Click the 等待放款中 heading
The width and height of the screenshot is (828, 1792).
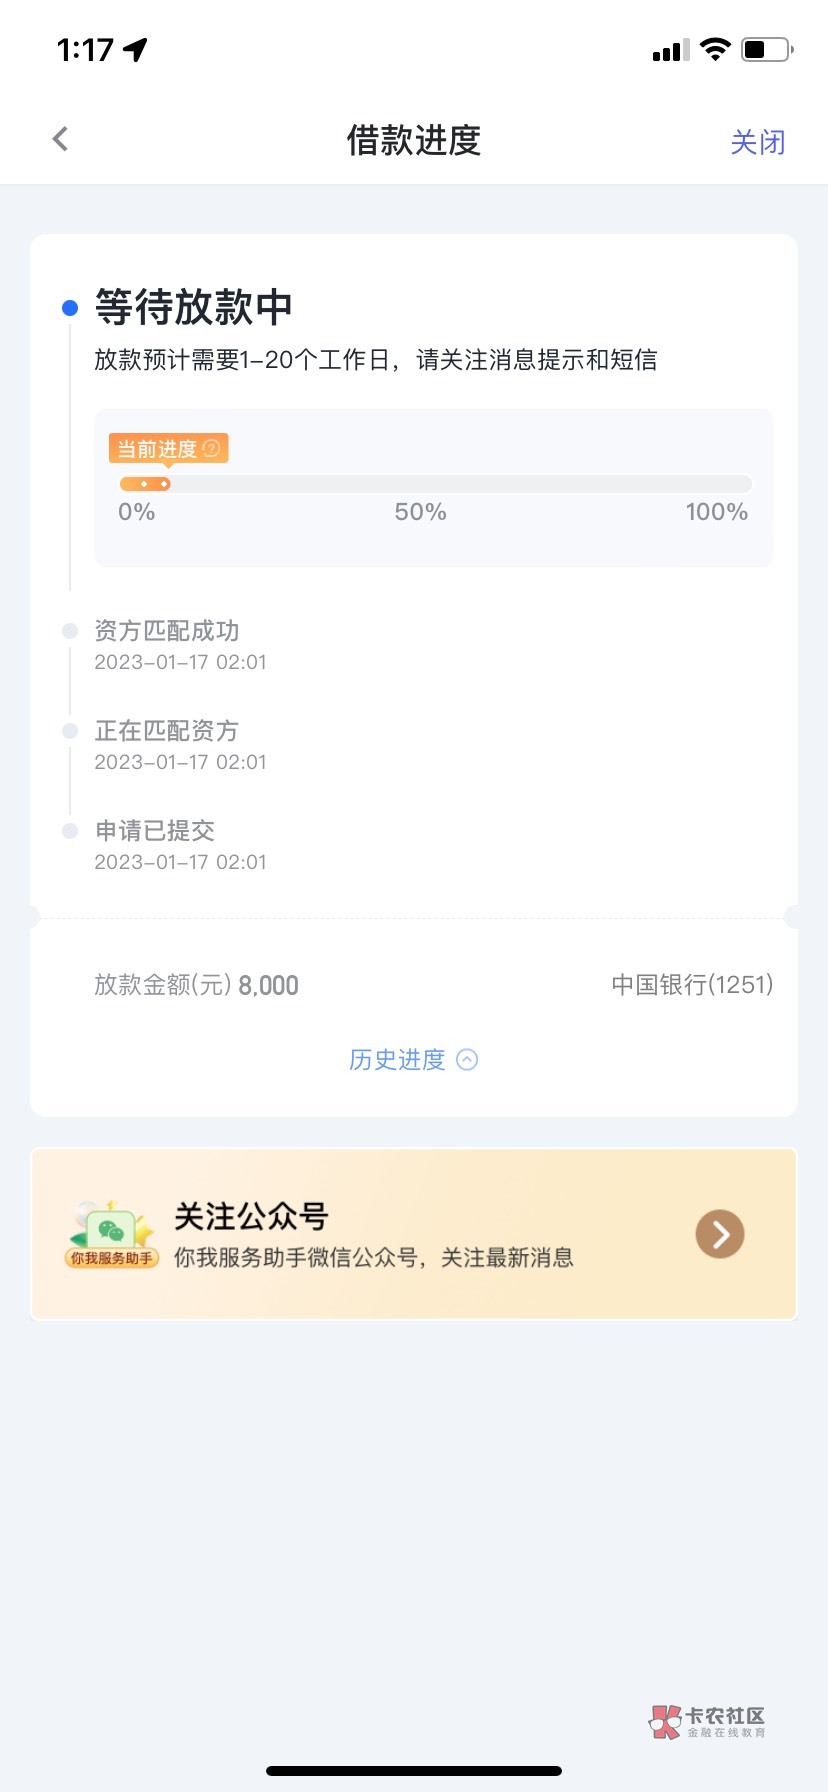coord(193,307)
